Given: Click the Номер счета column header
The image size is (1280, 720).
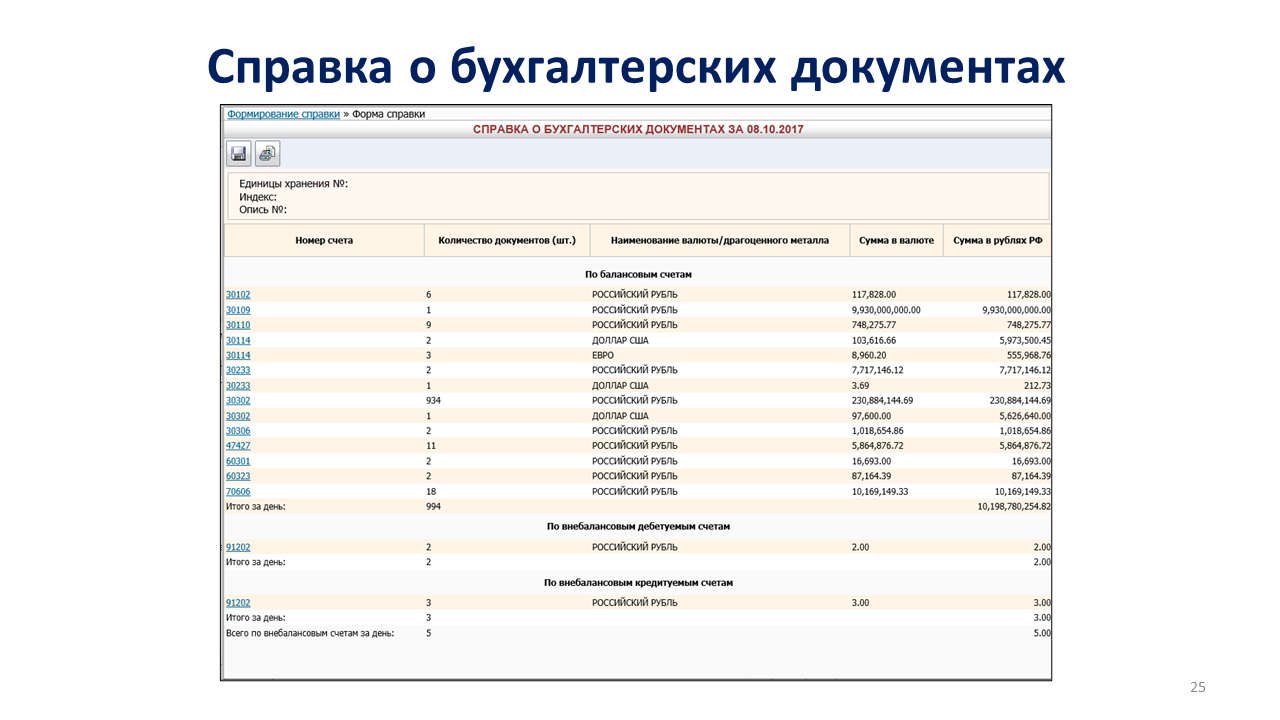Looking at the screenshot, I should [324, 240].
